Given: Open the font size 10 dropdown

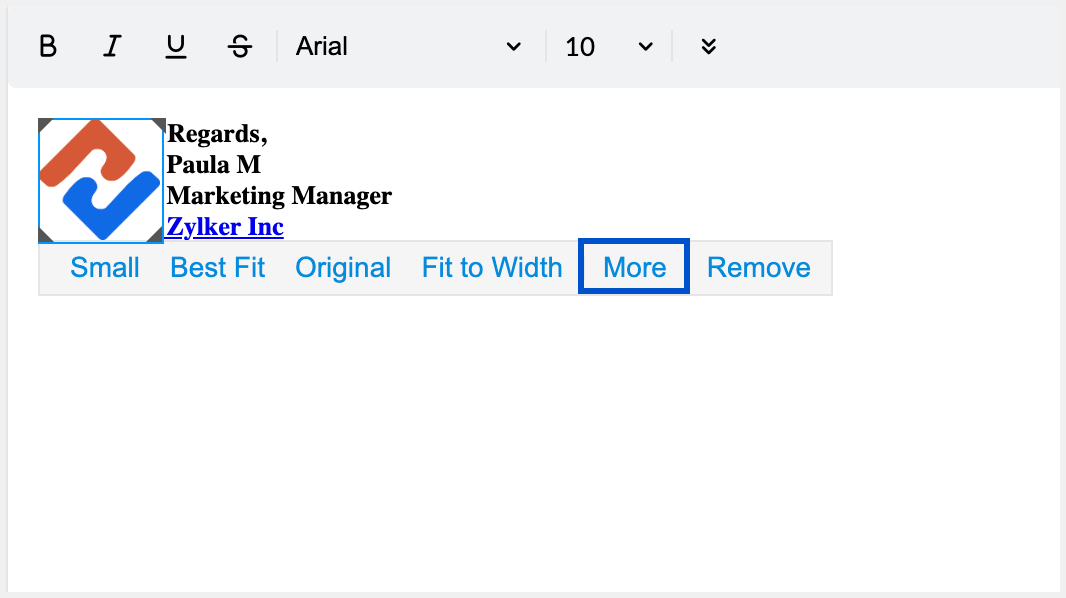Looking at the screenshot, I should [x=608, y=47].
